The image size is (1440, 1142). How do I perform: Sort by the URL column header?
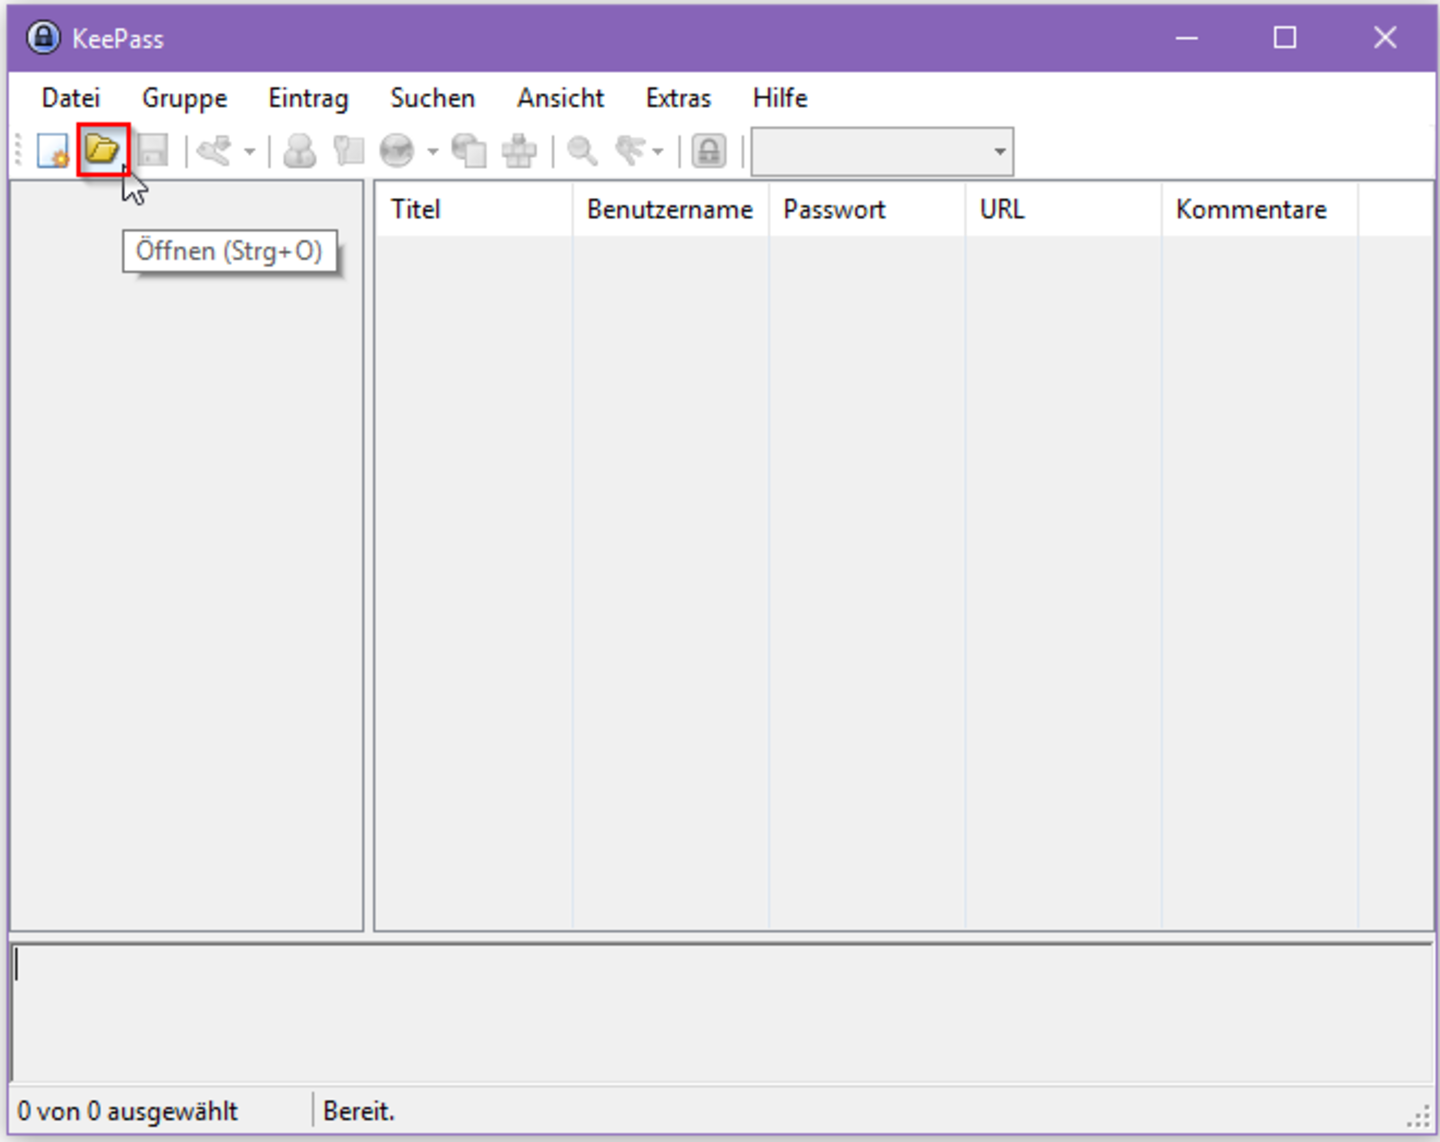point(1063,210)
